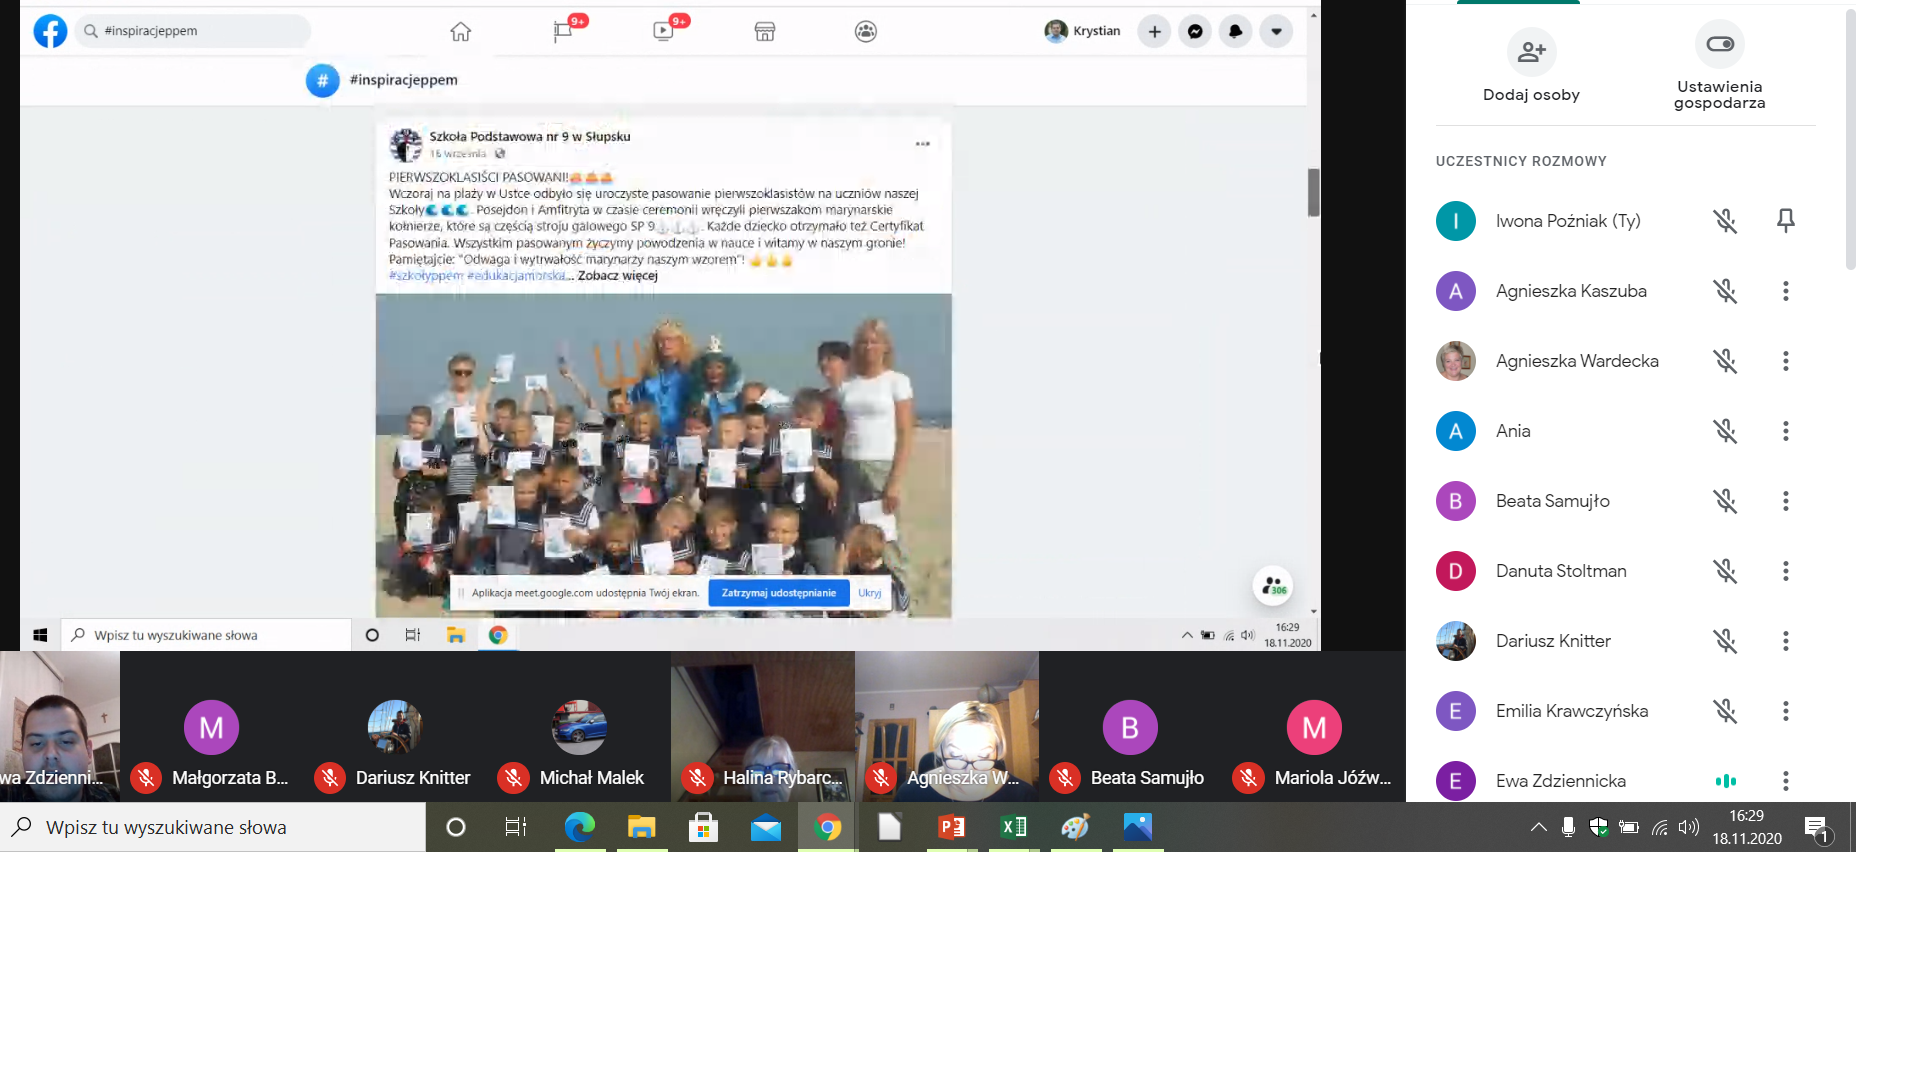
Task: Click Facebook notifications bell icon
Action: click(1235, 32)
